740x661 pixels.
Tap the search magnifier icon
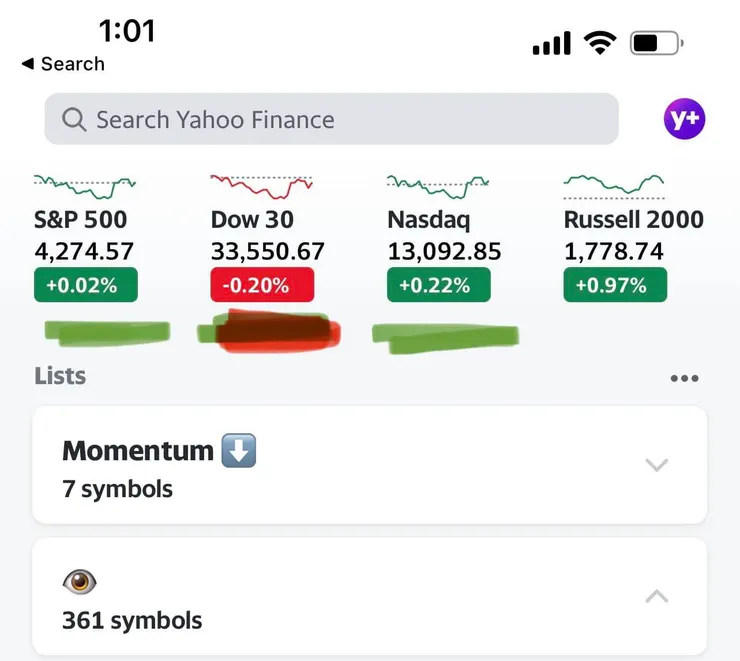[x=74, y=120]
